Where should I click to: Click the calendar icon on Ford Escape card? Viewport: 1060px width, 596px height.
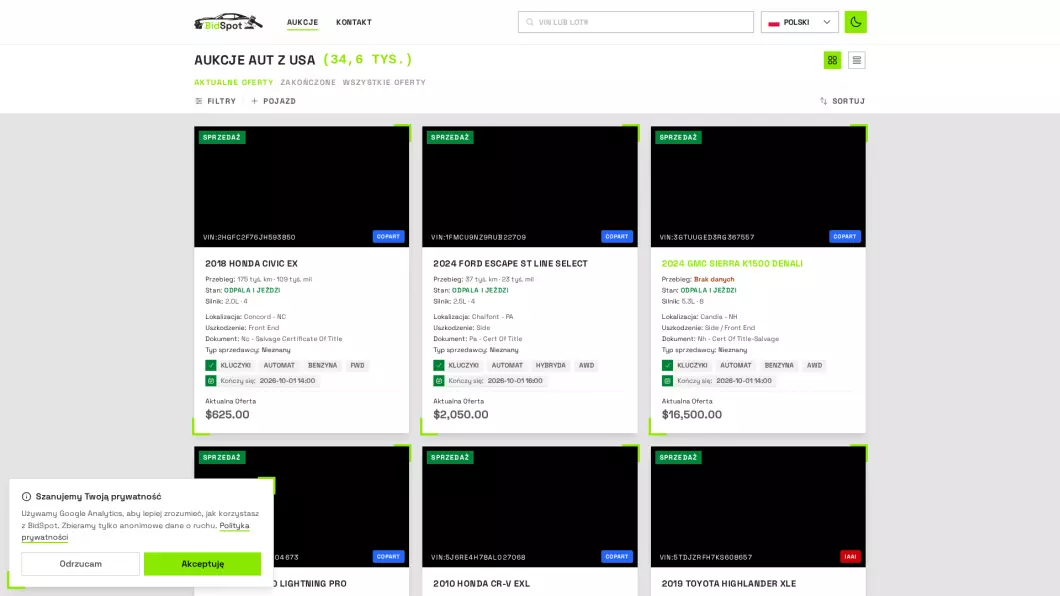[439, 380]
